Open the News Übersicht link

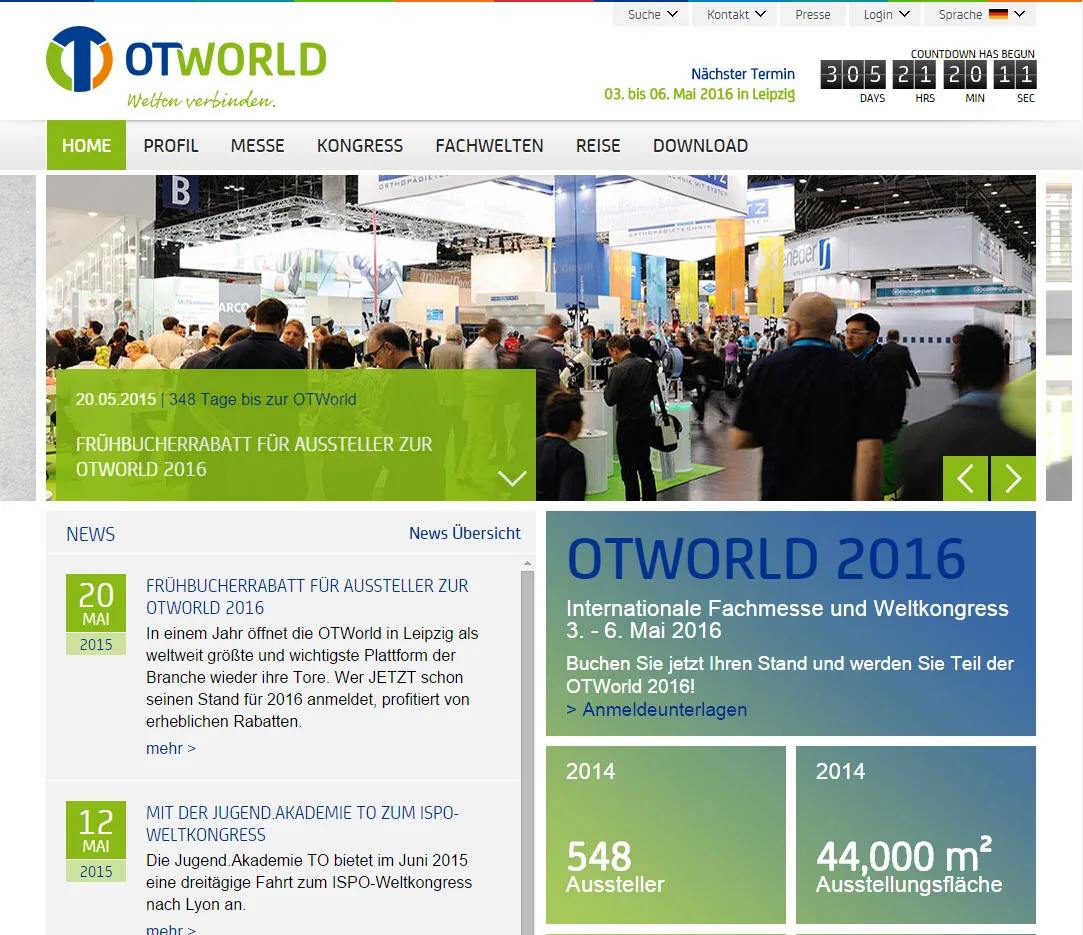coord(465,533)
